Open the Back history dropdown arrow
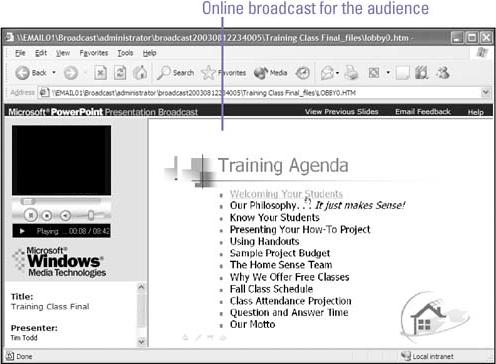 (x=54, y=72)
